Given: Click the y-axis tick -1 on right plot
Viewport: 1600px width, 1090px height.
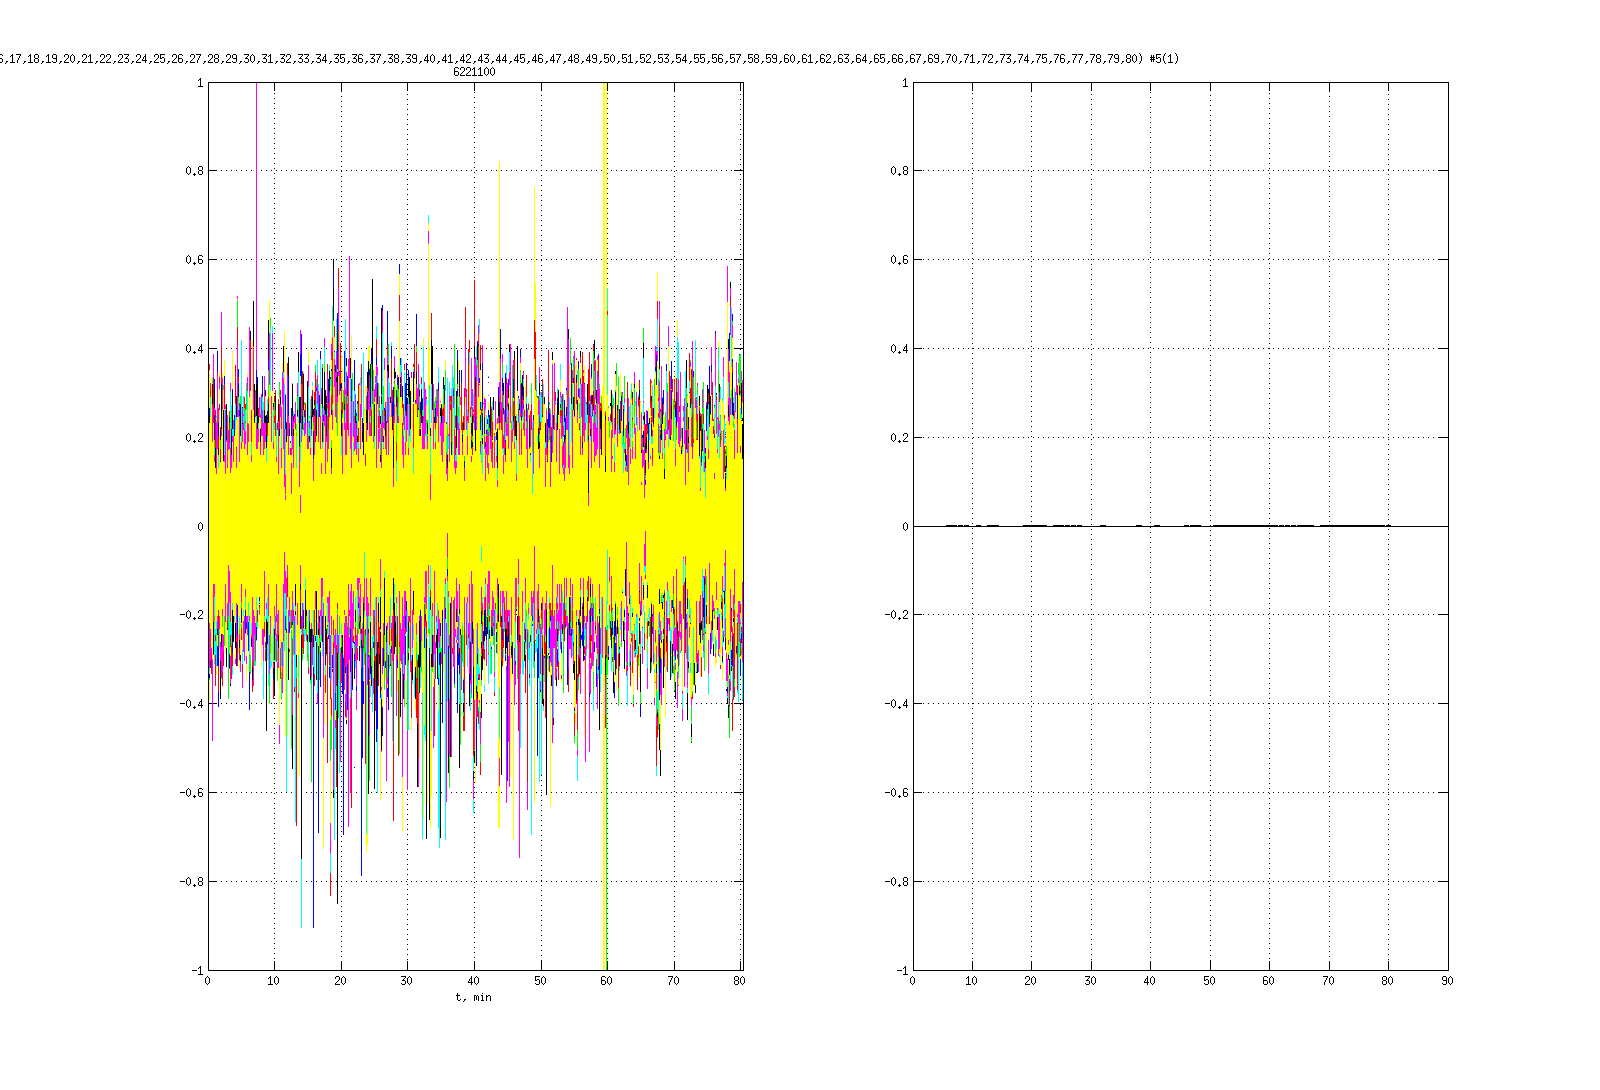Looking at the screenshot, I should (x=903, y=971).
